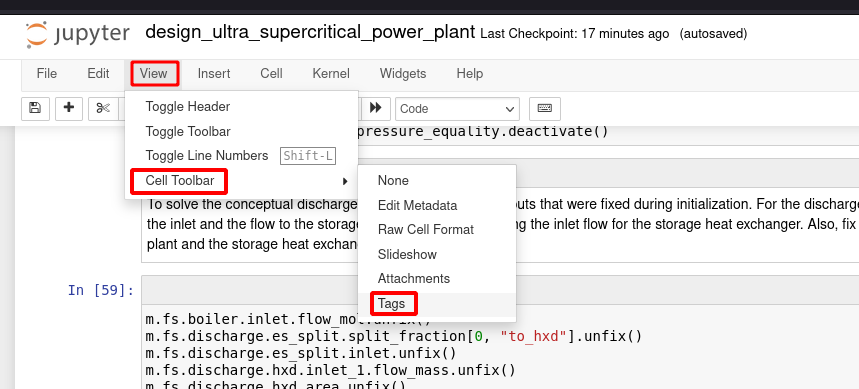
Task: Cut selected cells with scissors icon
Action: point(103,108)
